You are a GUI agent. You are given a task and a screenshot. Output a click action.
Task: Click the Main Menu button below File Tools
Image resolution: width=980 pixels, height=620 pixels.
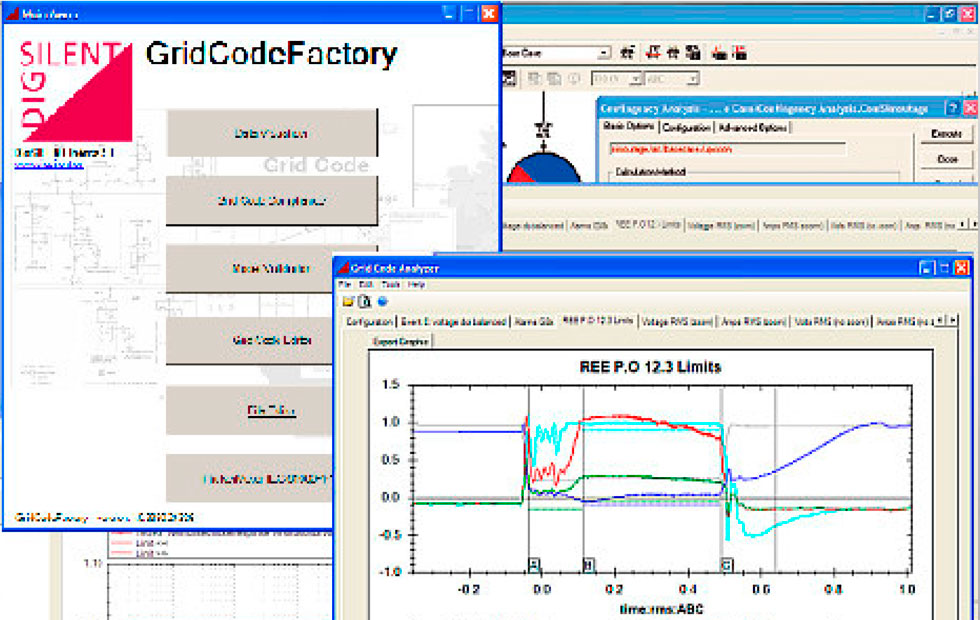click(x=250, y=479)
